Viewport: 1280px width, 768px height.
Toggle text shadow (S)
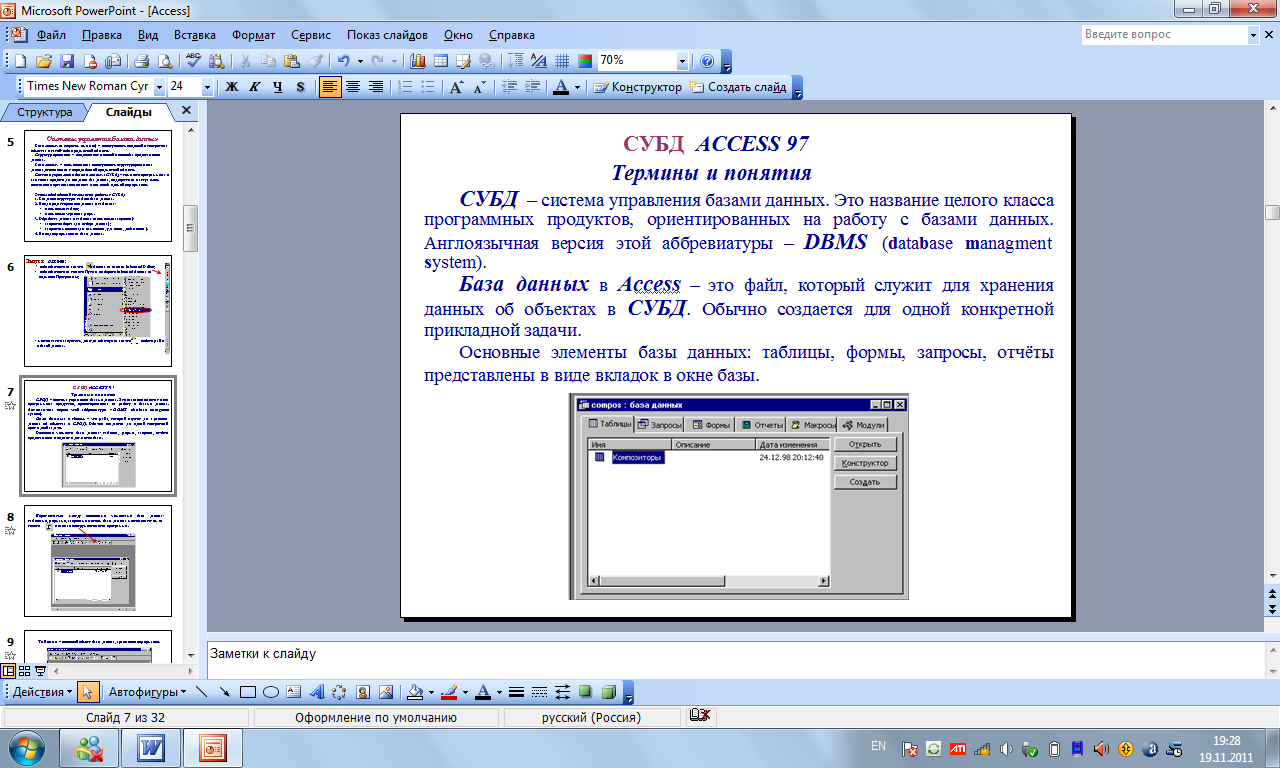point(300,87)
